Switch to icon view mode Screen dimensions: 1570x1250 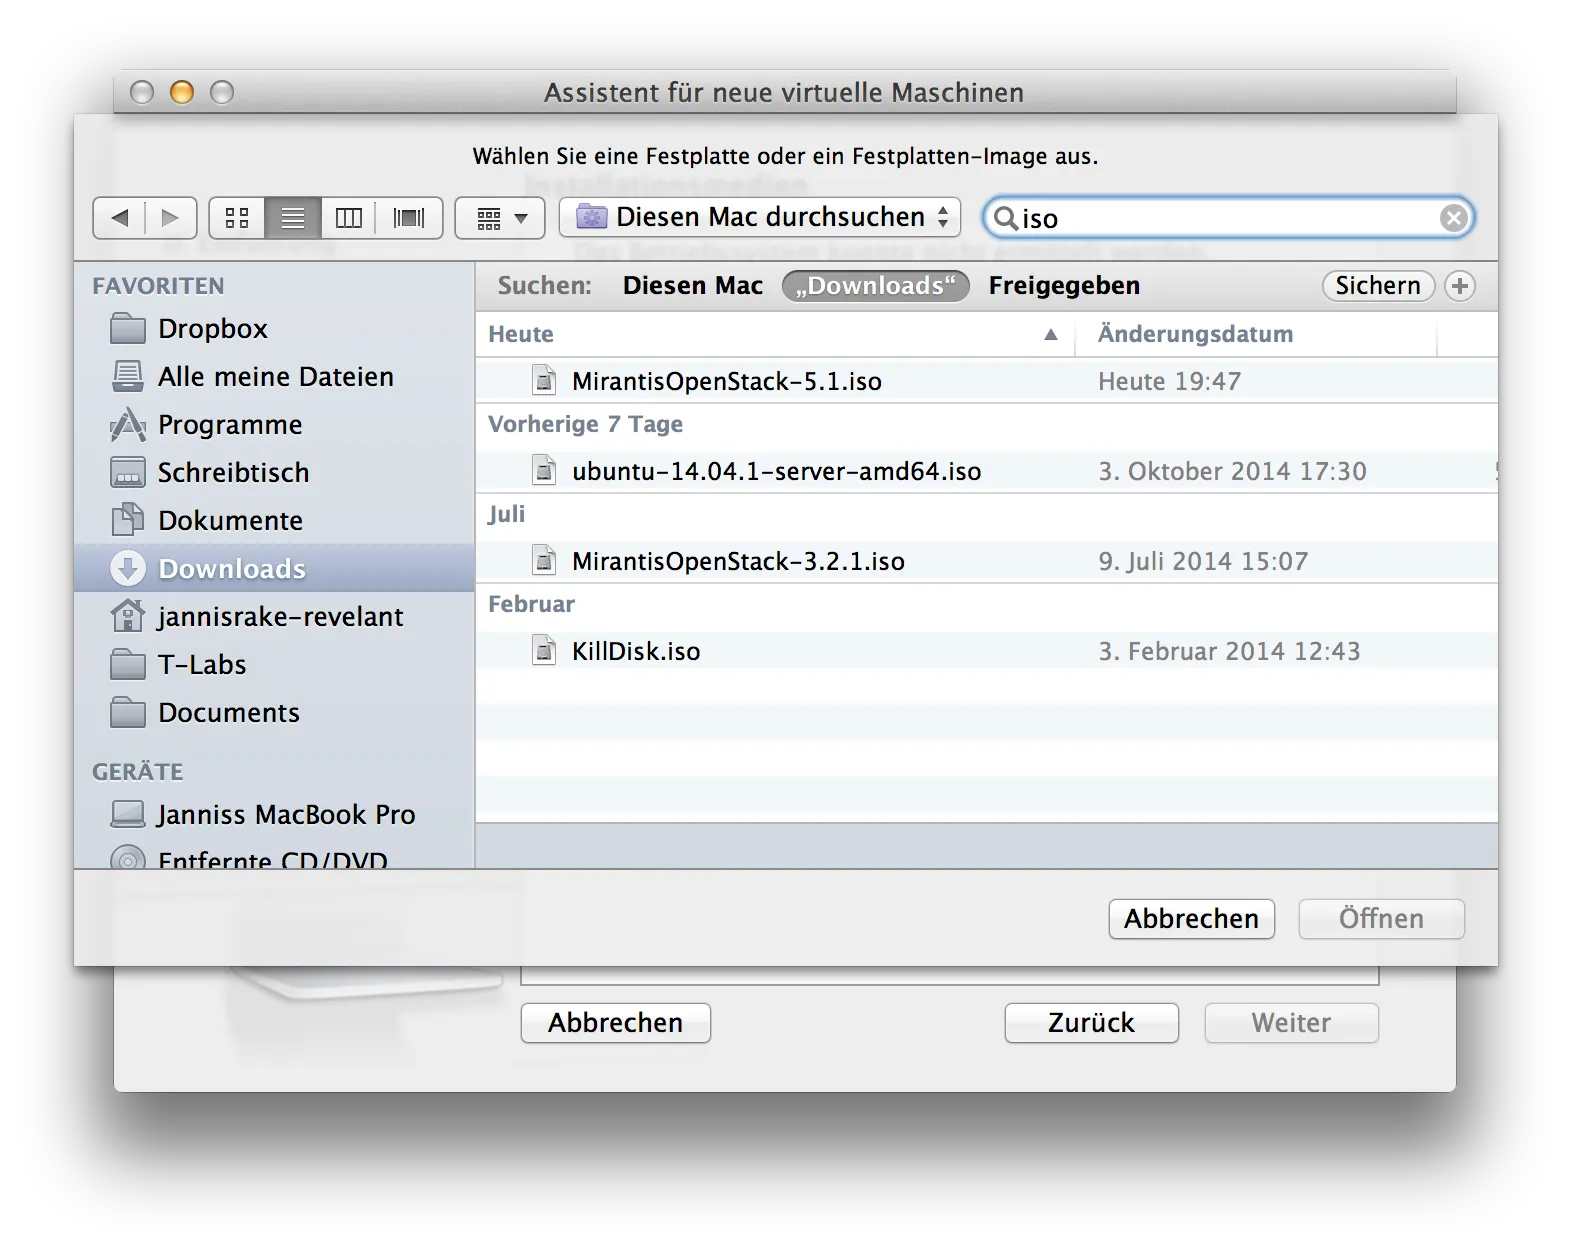tap(237, 218)
